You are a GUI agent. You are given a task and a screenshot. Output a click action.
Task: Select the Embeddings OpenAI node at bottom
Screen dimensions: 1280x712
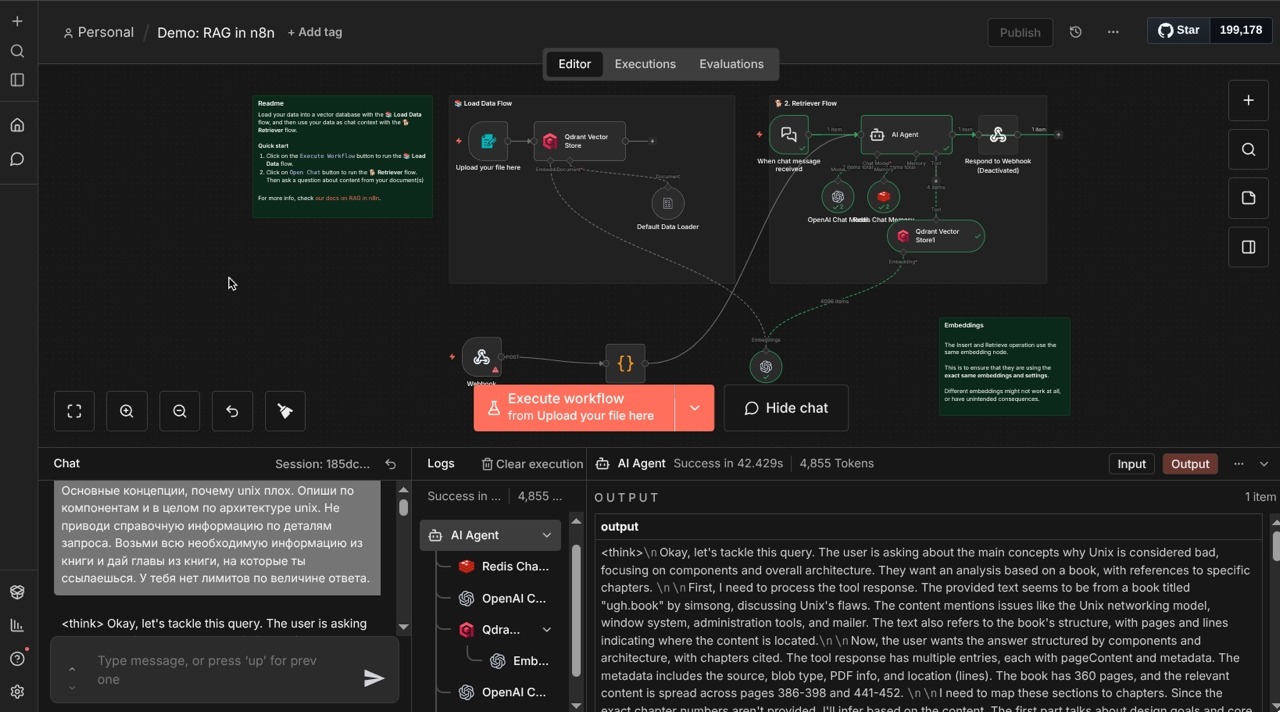[x=766, y=367]
